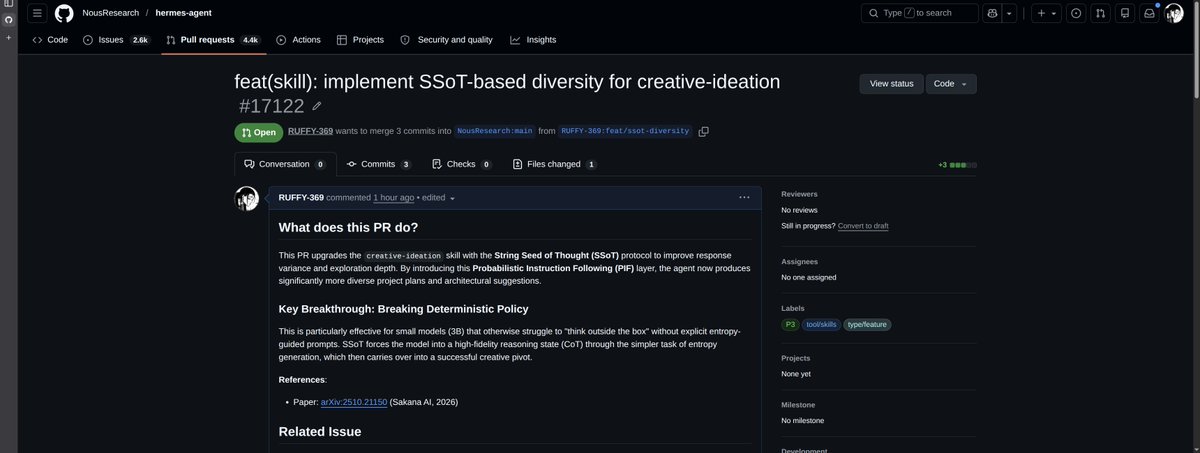
Task: Open user profile avatar menu
Action: pyautogui.click(x=1174, y=13)
